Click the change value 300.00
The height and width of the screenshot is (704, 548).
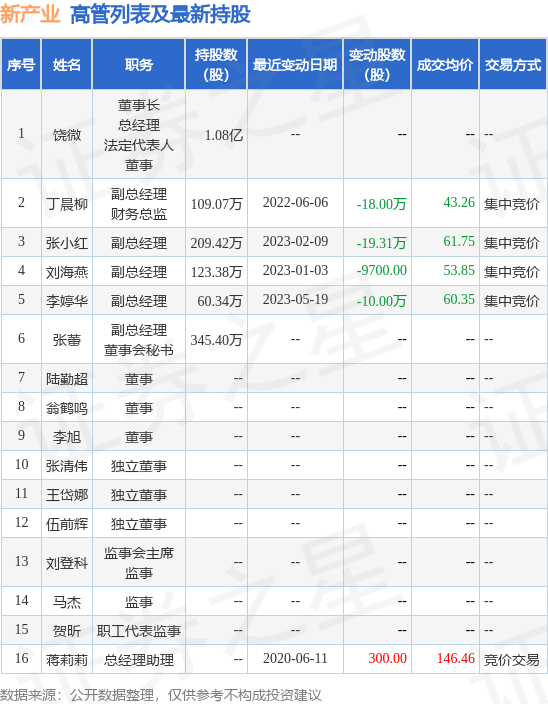click(x=387, y=658)
